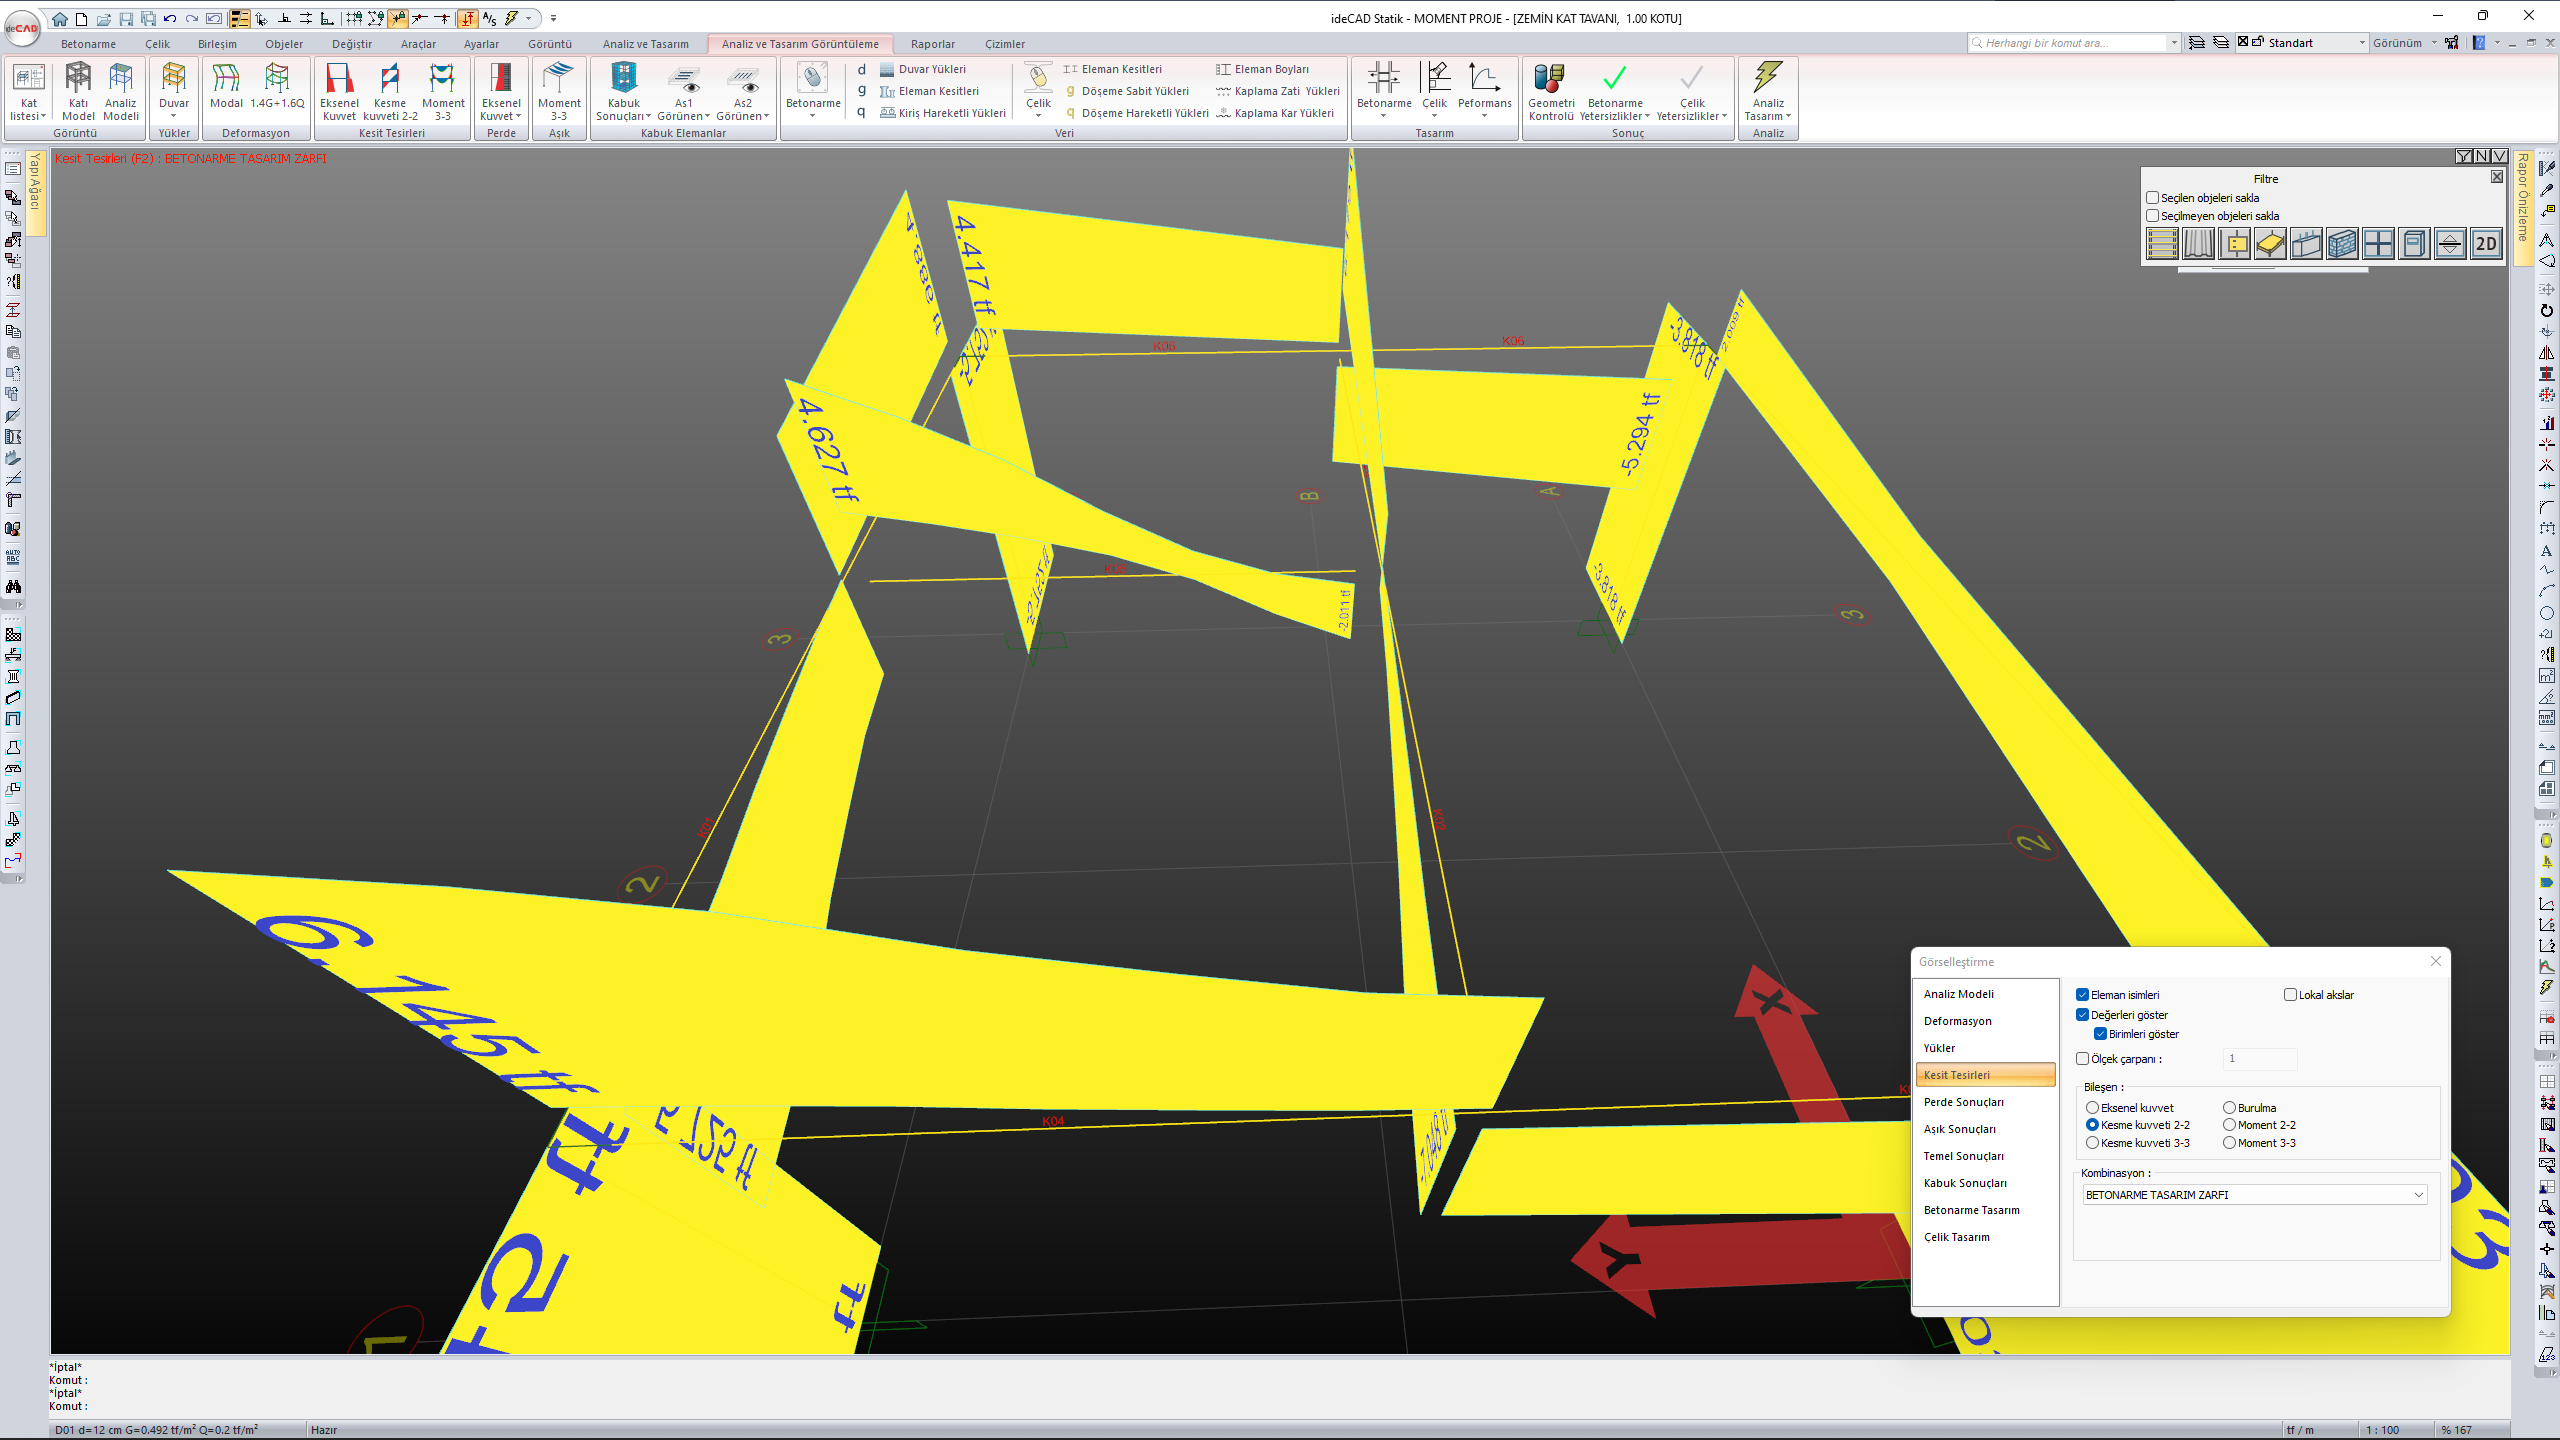Open Betonarme data dropdown in Veri group
This screenshot has height=1440, width=2560.
coord(813,117)
